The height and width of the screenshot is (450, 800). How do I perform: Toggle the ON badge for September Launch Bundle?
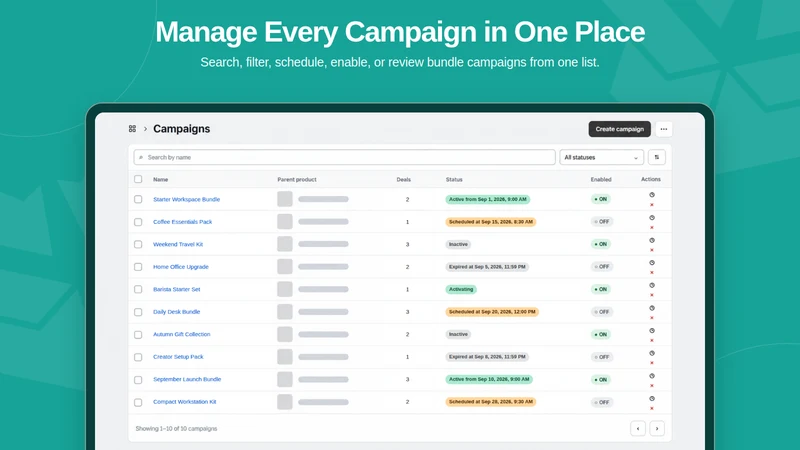tap(601, 380)
